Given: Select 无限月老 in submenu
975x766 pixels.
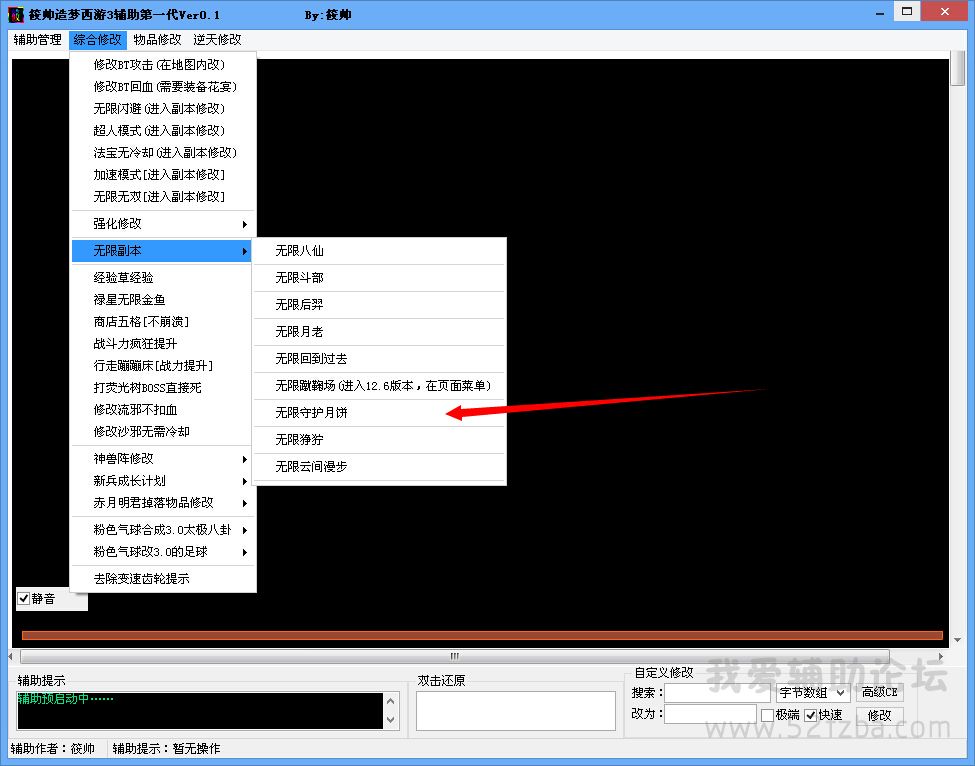Looking at the screenshot, I should pyautogui.click(x=379, y=332).
